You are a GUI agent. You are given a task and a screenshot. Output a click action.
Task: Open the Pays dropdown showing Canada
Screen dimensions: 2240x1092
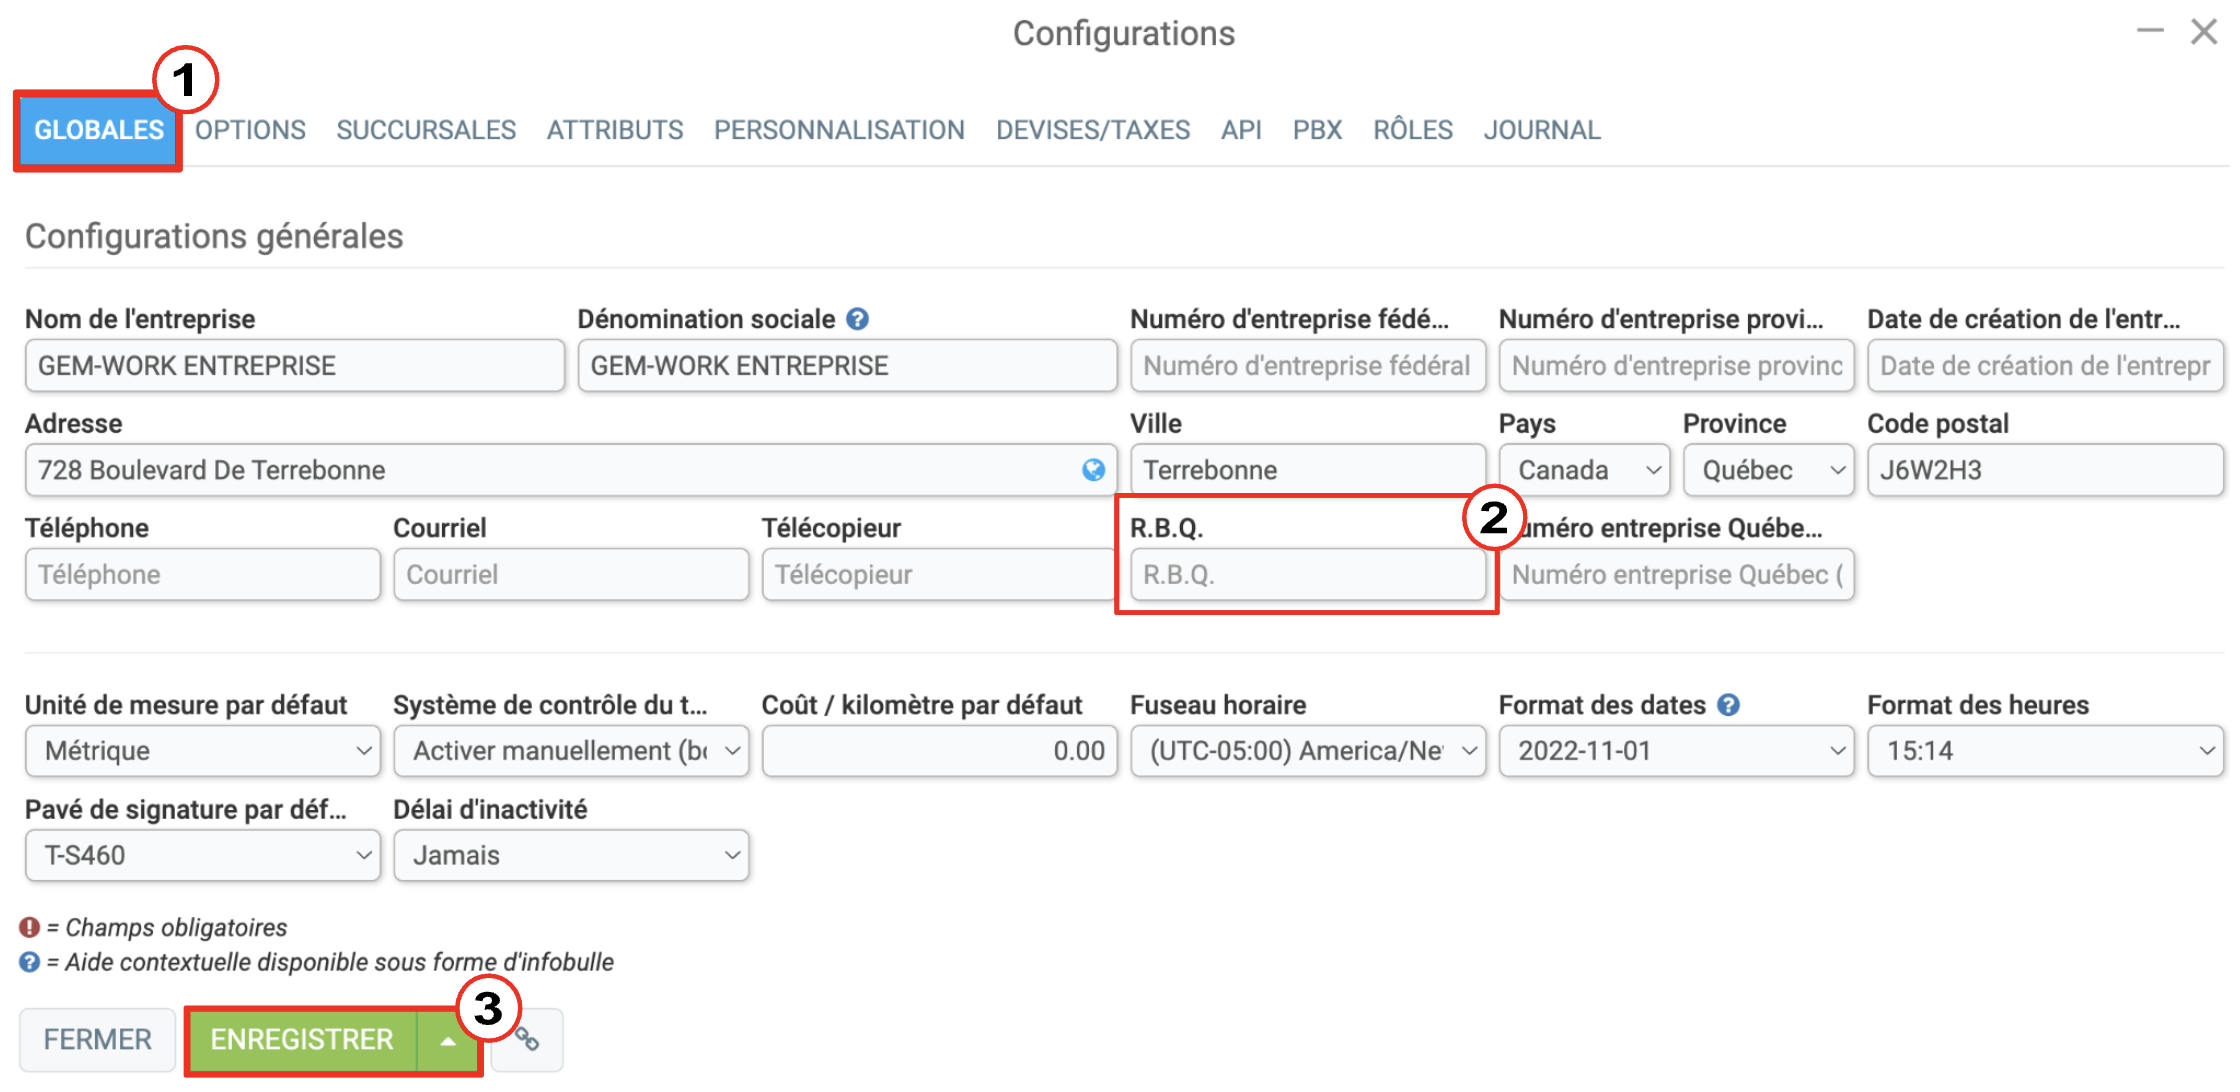1585,470
